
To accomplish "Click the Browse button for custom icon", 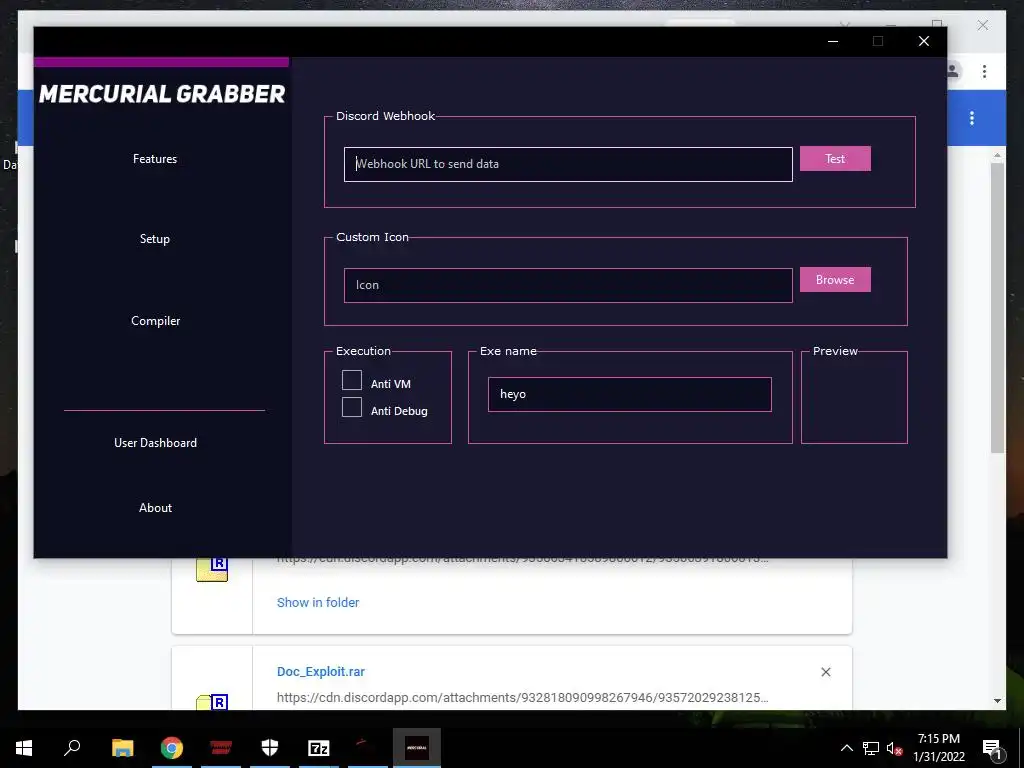I will [x=835, y=280].
